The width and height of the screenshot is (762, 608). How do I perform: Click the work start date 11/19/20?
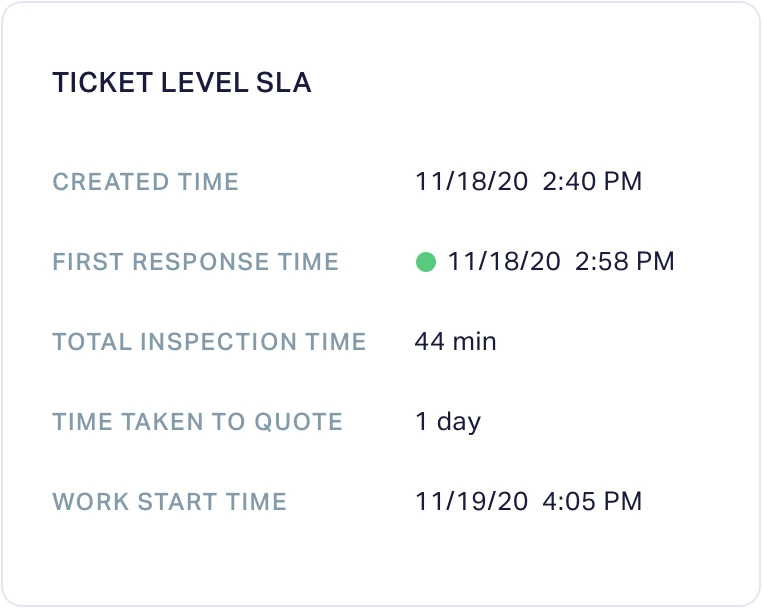pos(471,501)
